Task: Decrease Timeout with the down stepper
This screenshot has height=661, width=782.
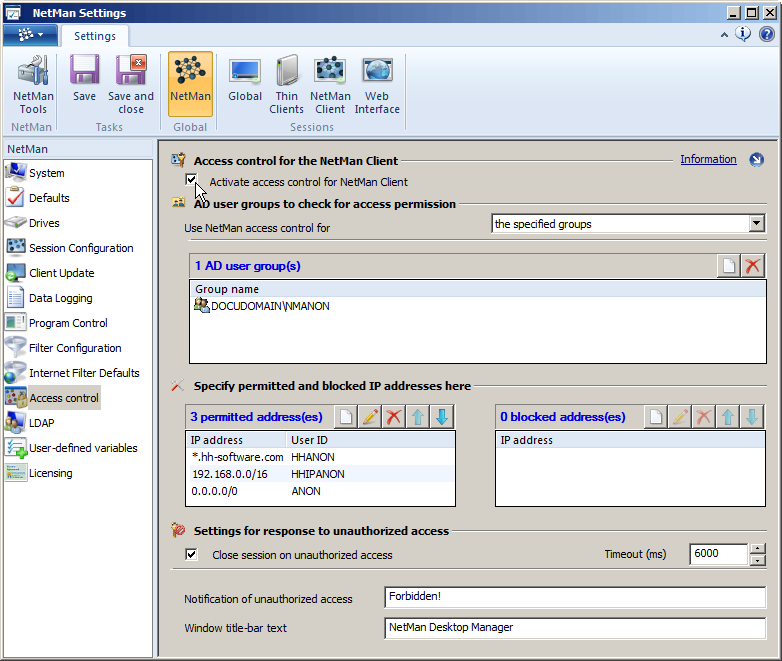Action: pos(758,560)
